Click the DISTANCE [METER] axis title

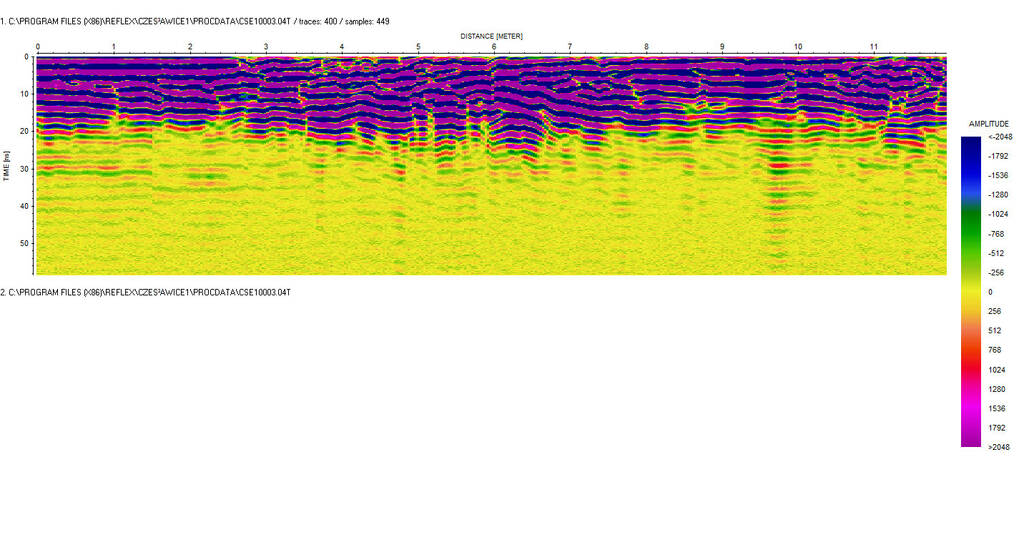(x=491, y=36)
